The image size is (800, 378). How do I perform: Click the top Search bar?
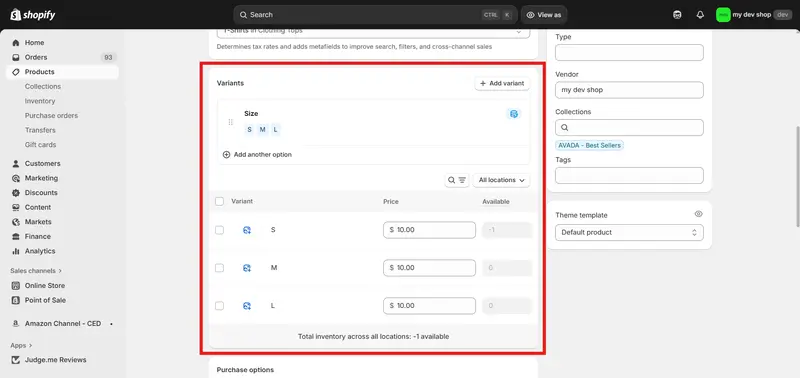pyautogui.click(x=376, y=15)
